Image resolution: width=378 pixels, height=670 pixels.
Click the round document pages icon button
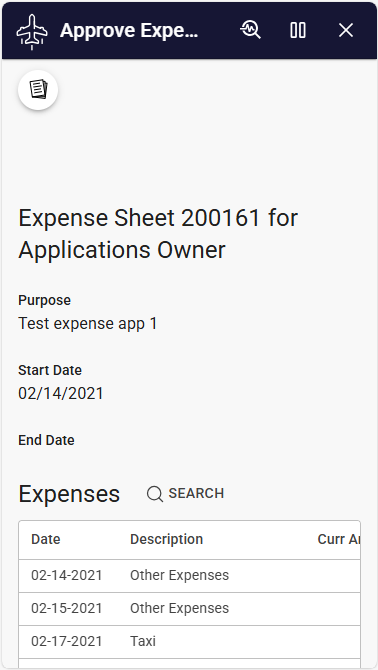(38, 90)
